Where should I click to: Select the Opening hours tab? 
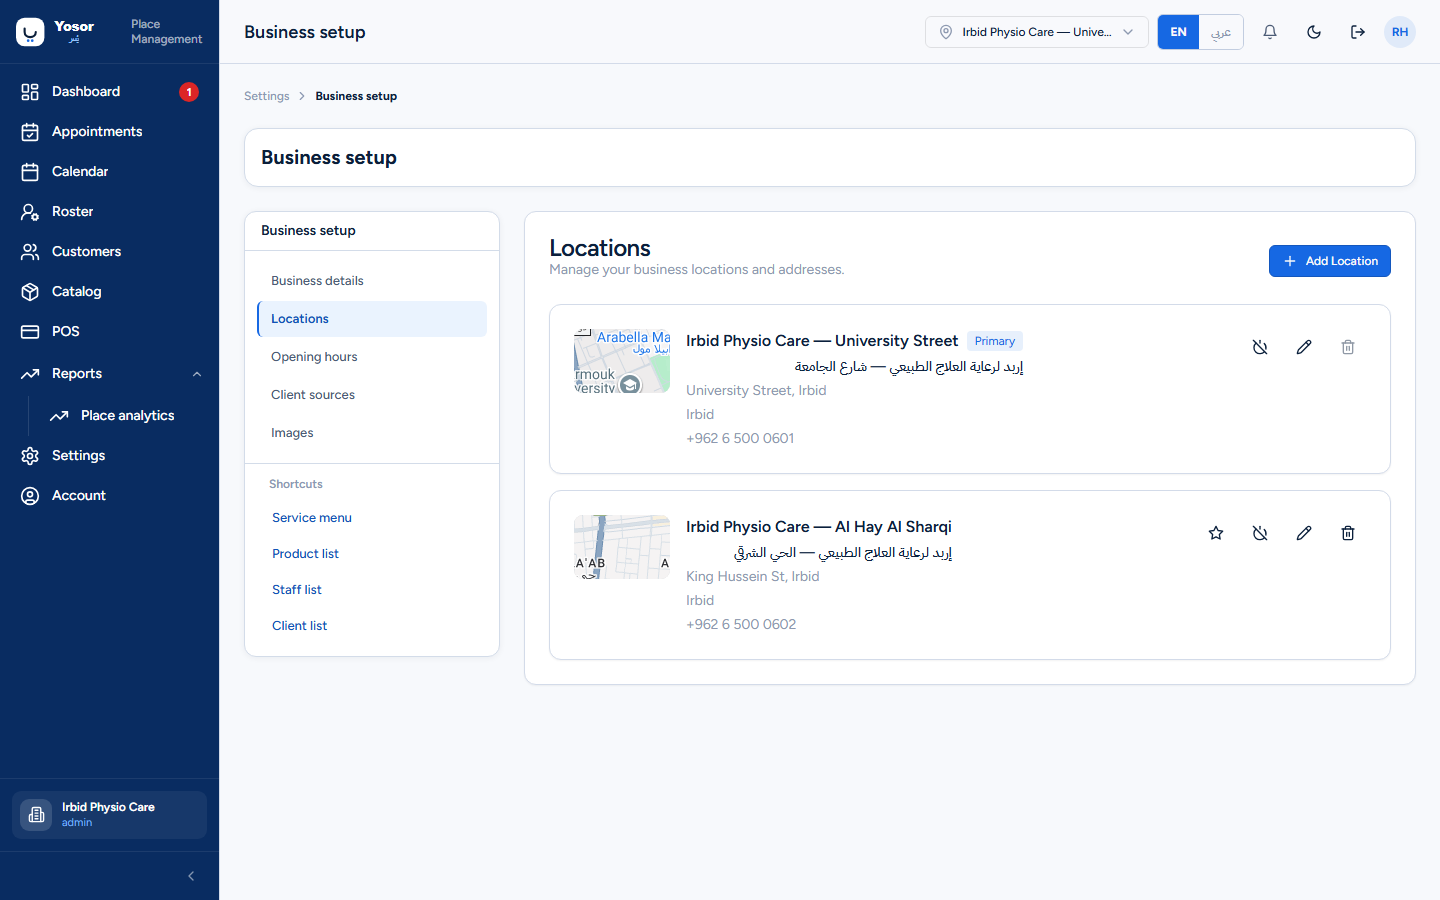click(x=372, y=357)
